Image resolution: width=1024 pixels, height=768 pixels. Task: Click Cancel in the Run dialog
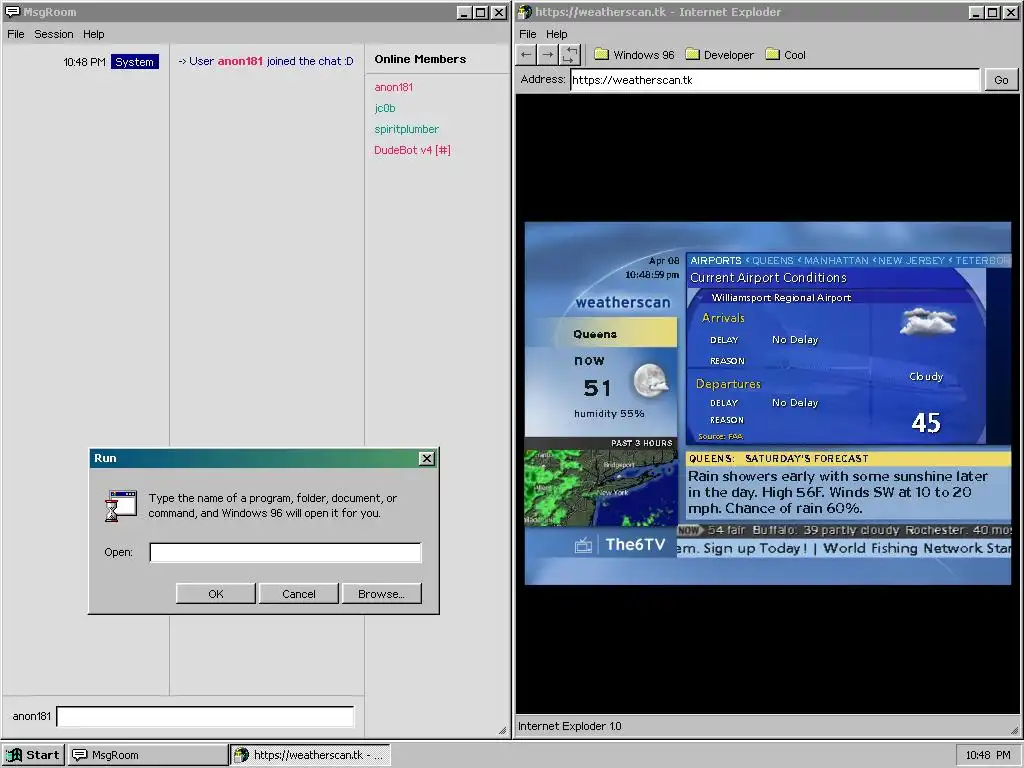298,594
